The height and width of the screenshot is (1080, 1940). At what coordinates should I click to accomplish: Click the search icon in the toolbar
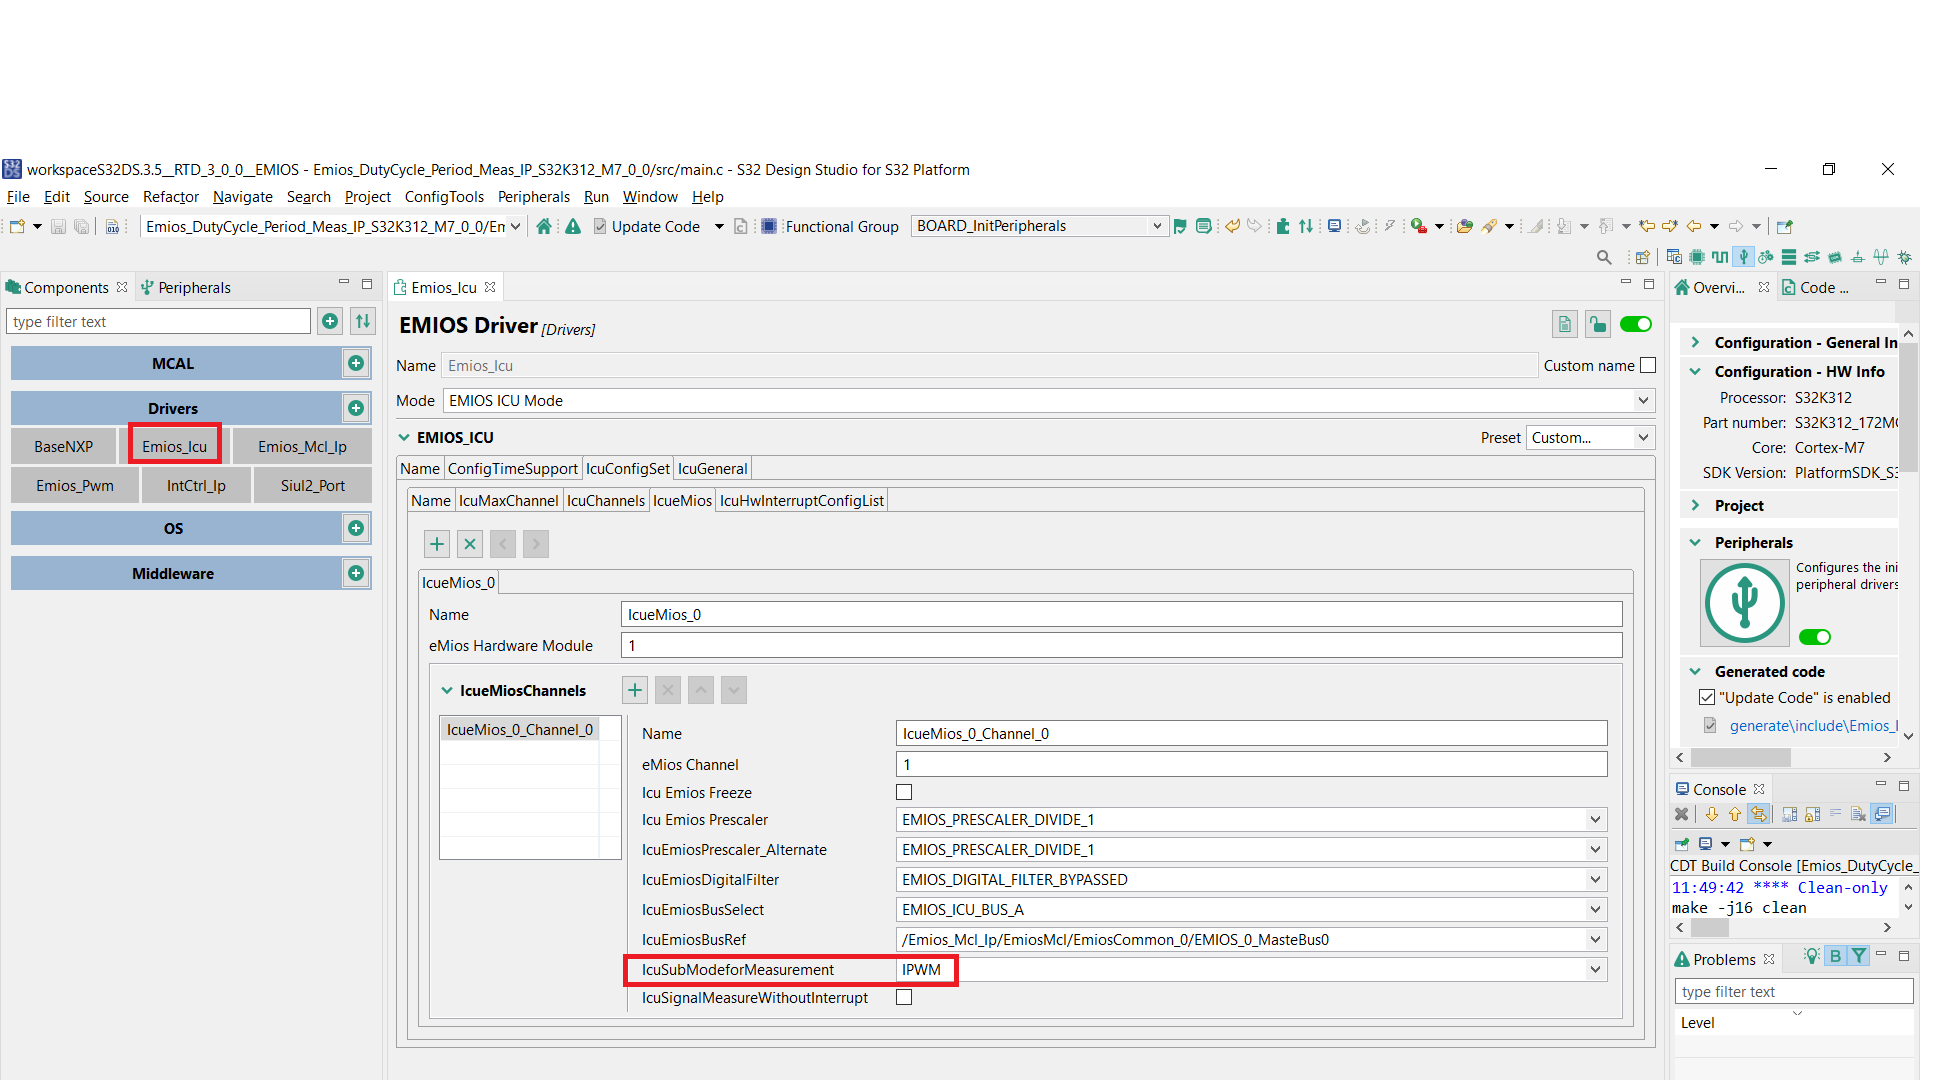tap(1604, 257)
